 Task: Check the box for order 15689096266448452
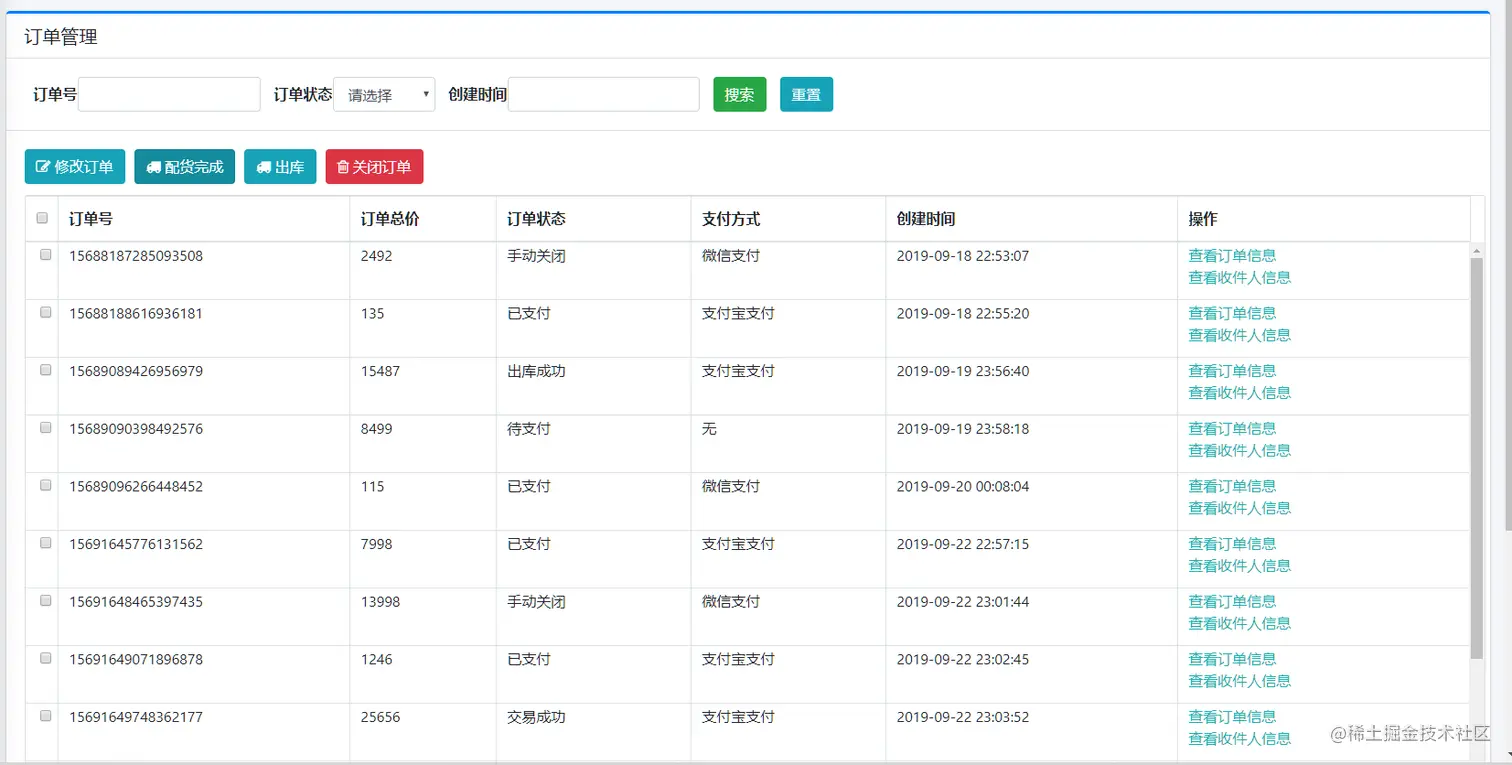[x=45, y=485]
